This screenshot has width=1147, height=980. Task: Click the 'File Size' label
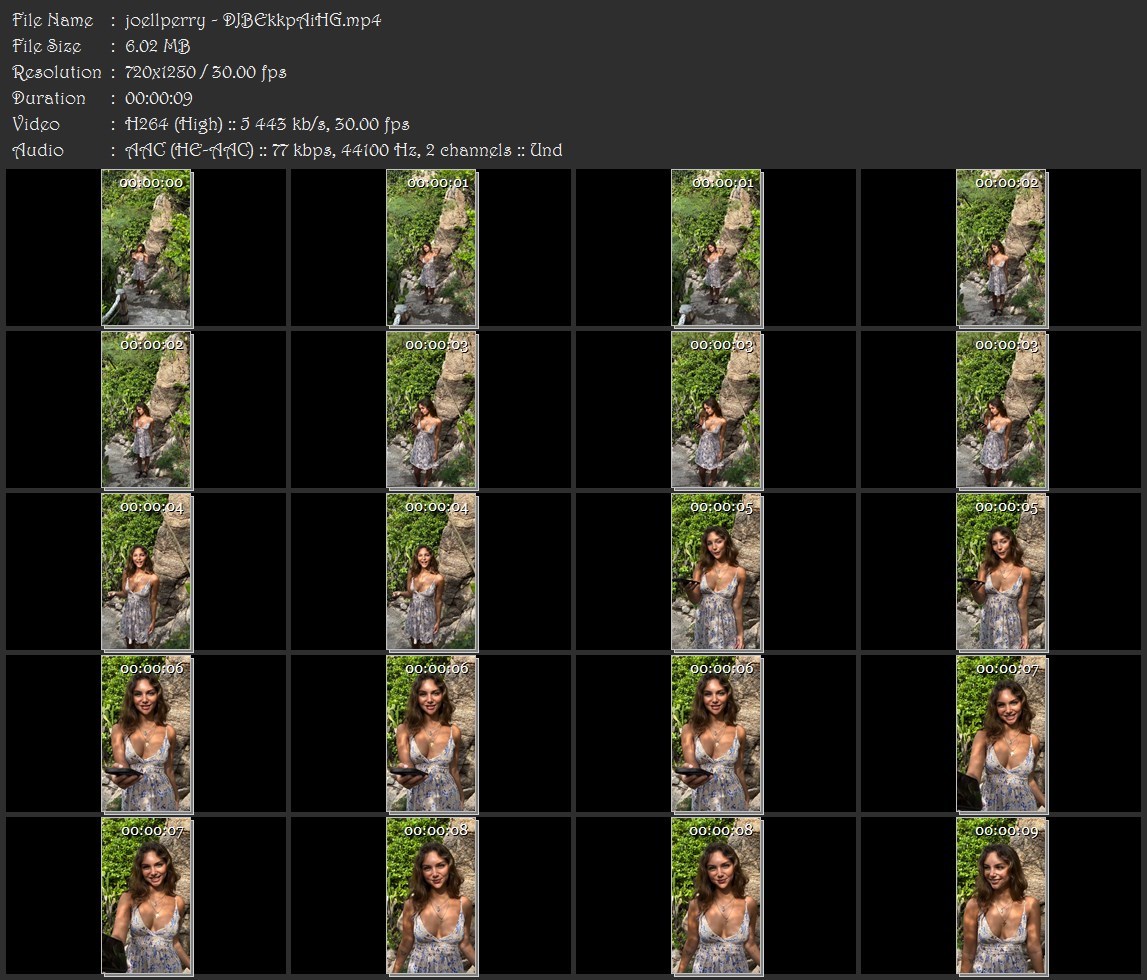[x=47, y=46]
